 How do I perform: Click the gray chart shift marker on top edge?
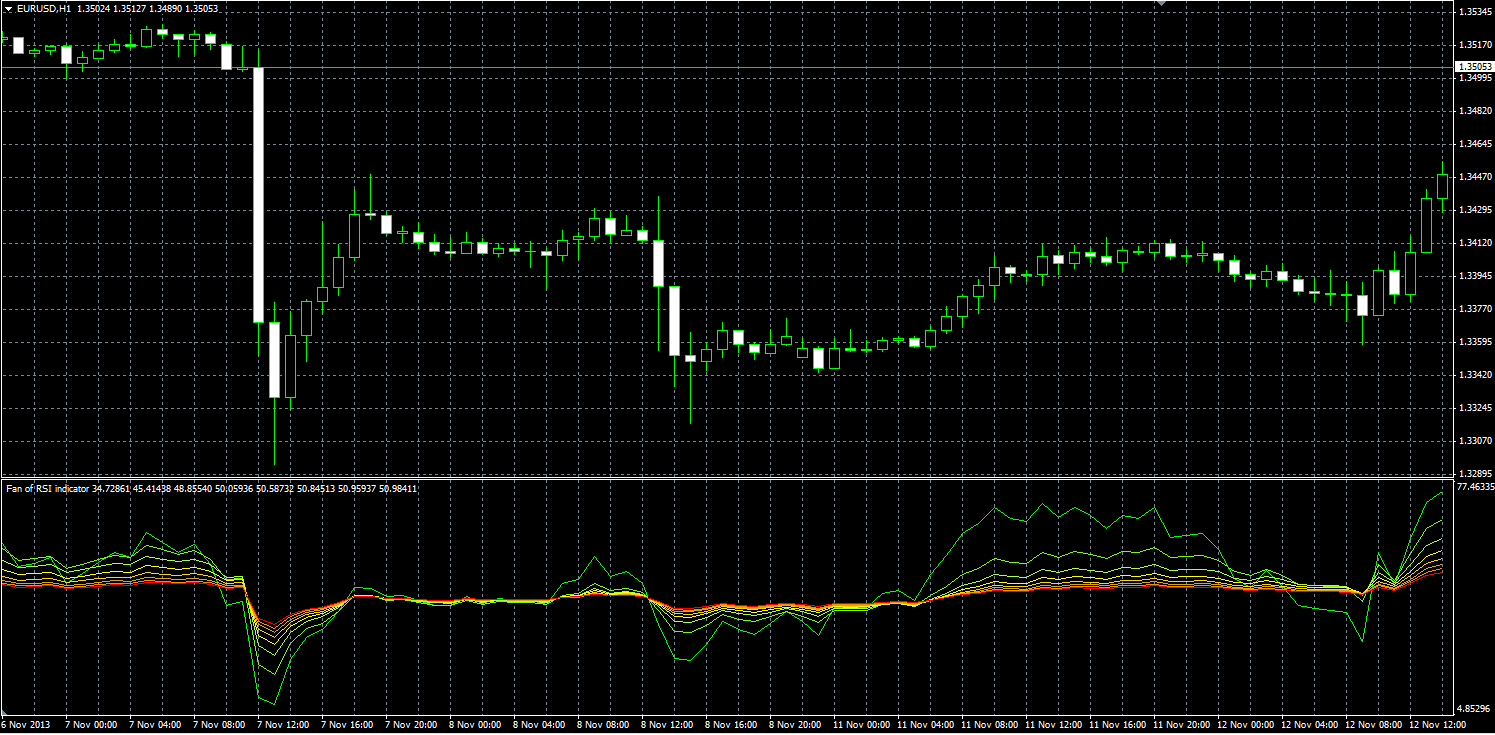coord(1161,4)
